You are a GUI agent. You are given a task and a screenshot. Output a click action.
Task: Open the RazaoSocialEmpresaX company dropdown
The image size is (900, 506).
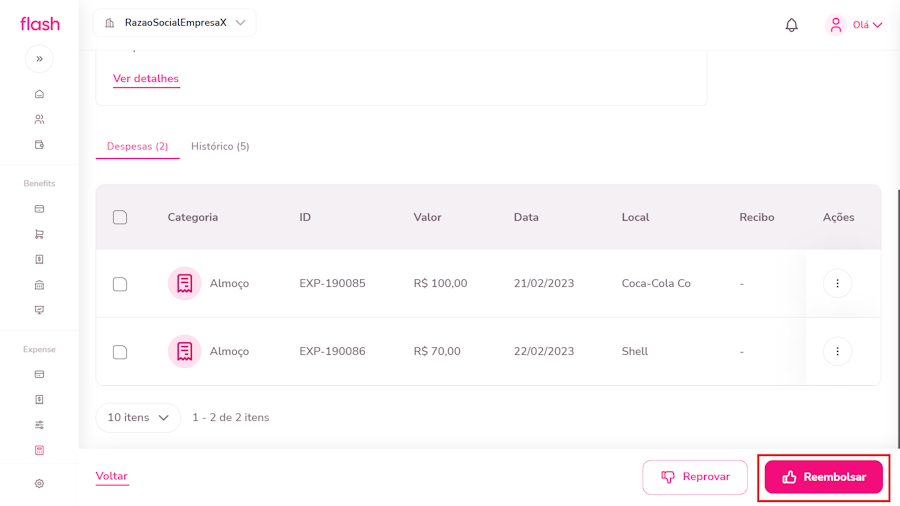175,23
